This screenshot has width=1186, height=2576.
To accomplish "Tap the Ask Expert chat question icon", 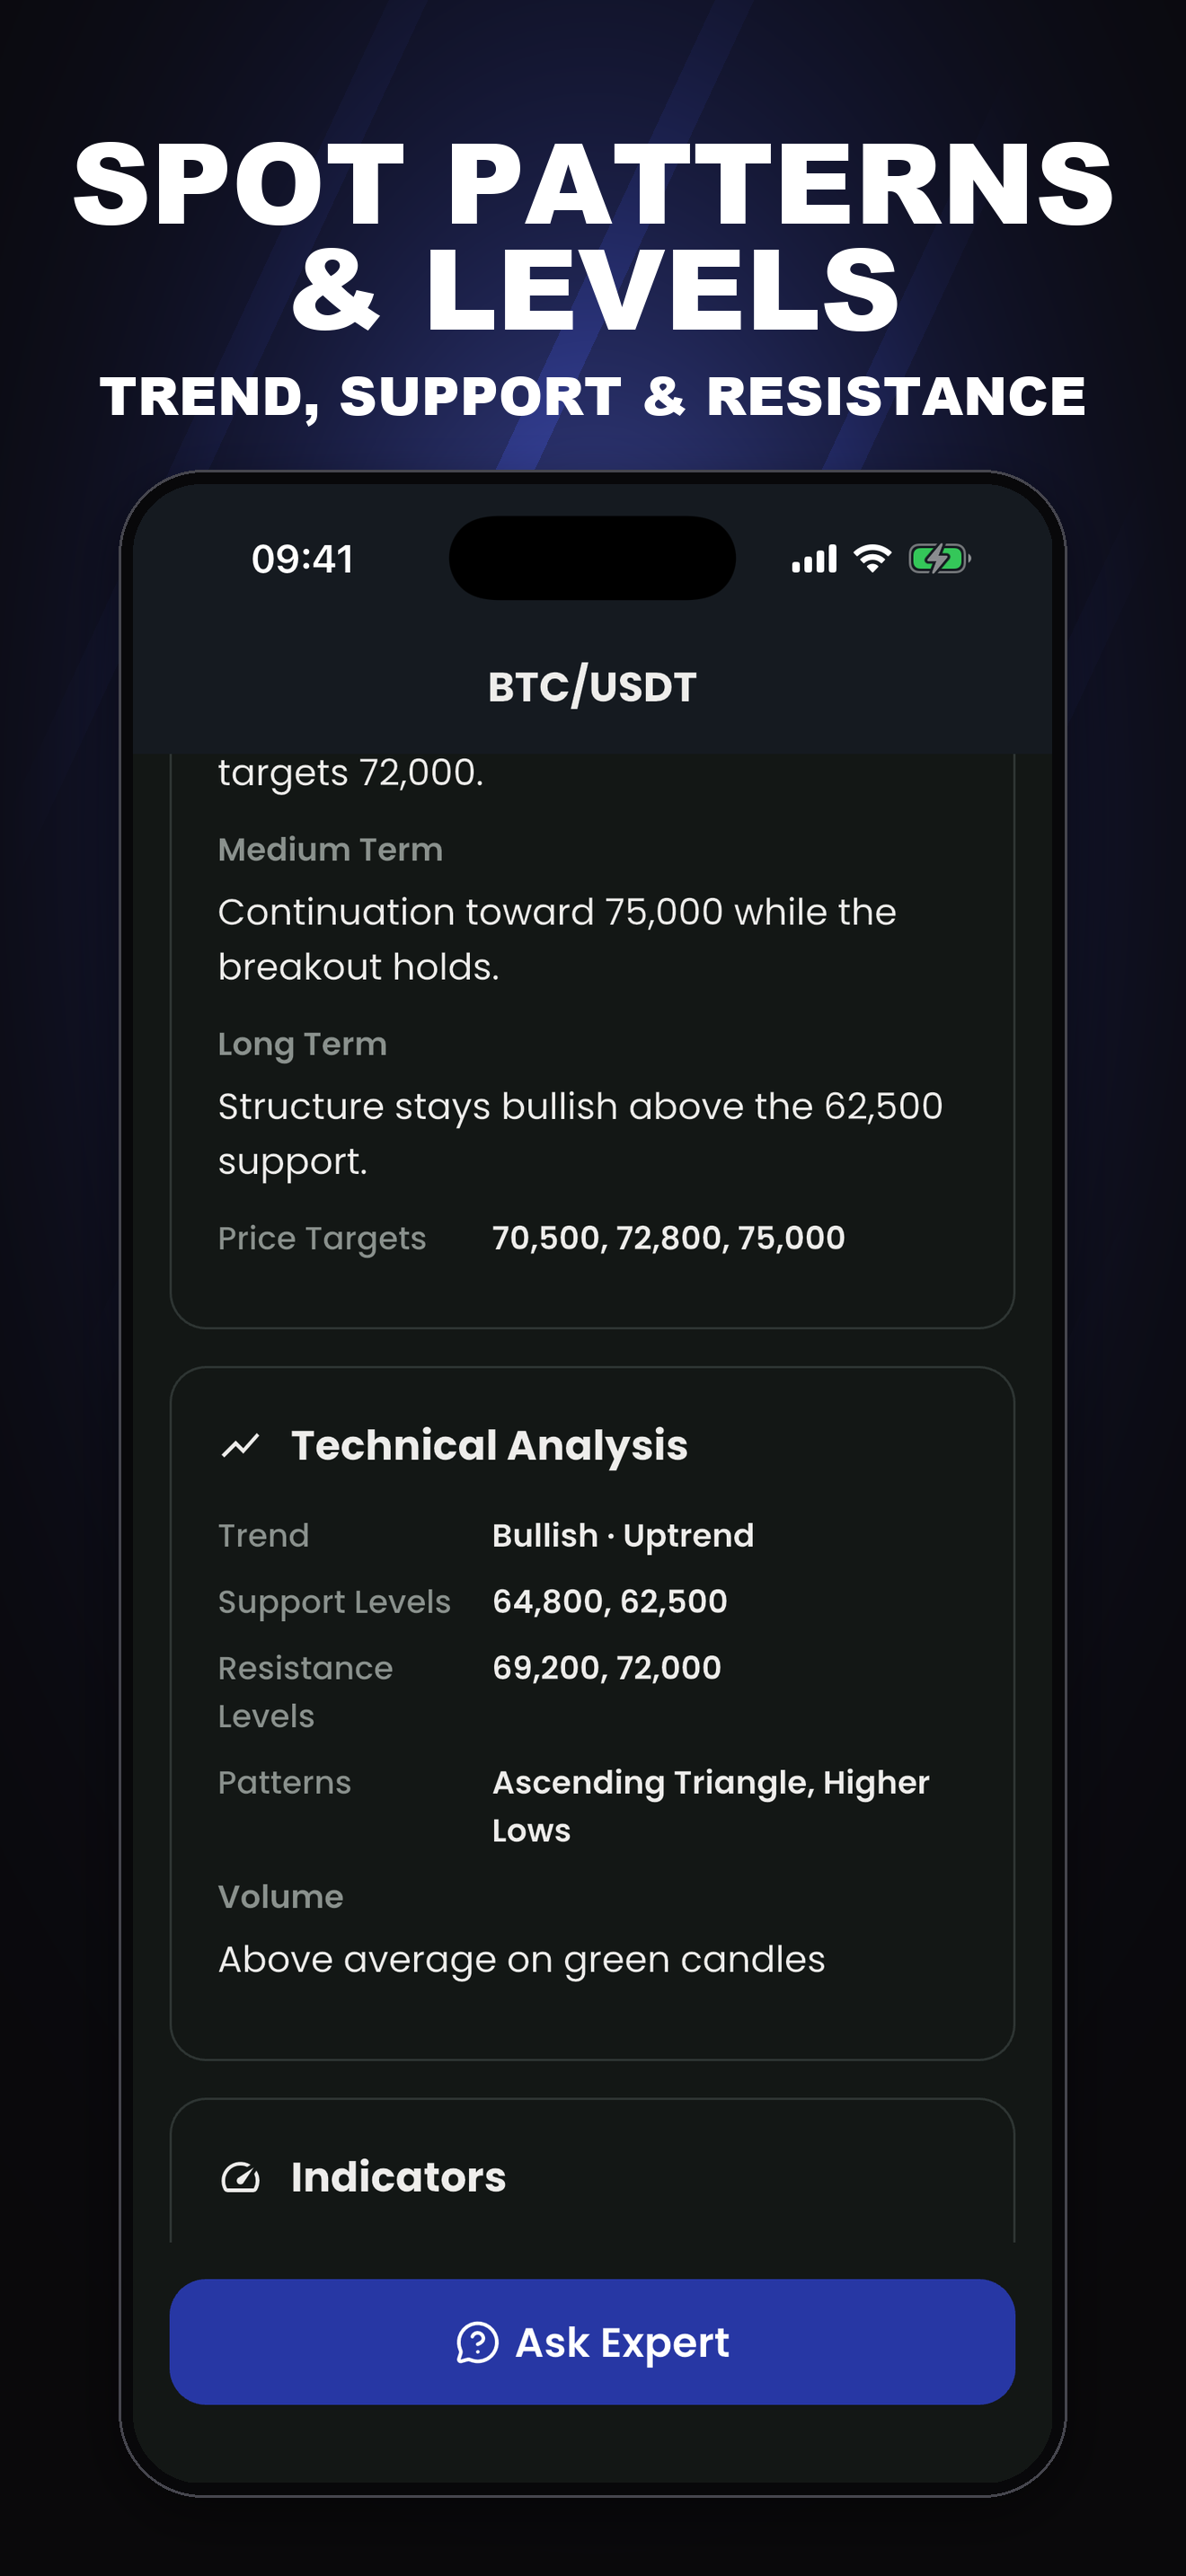I will (x=477, y=2342).
